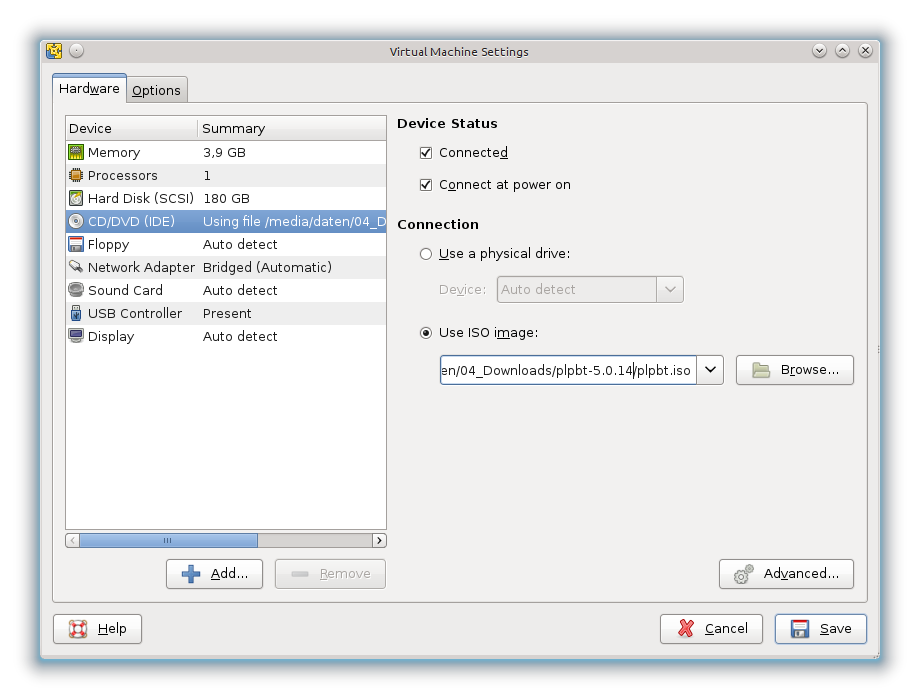Screen dimensions: 920x699
Task: Click the Floppy device icon
Action: point(76,244)
